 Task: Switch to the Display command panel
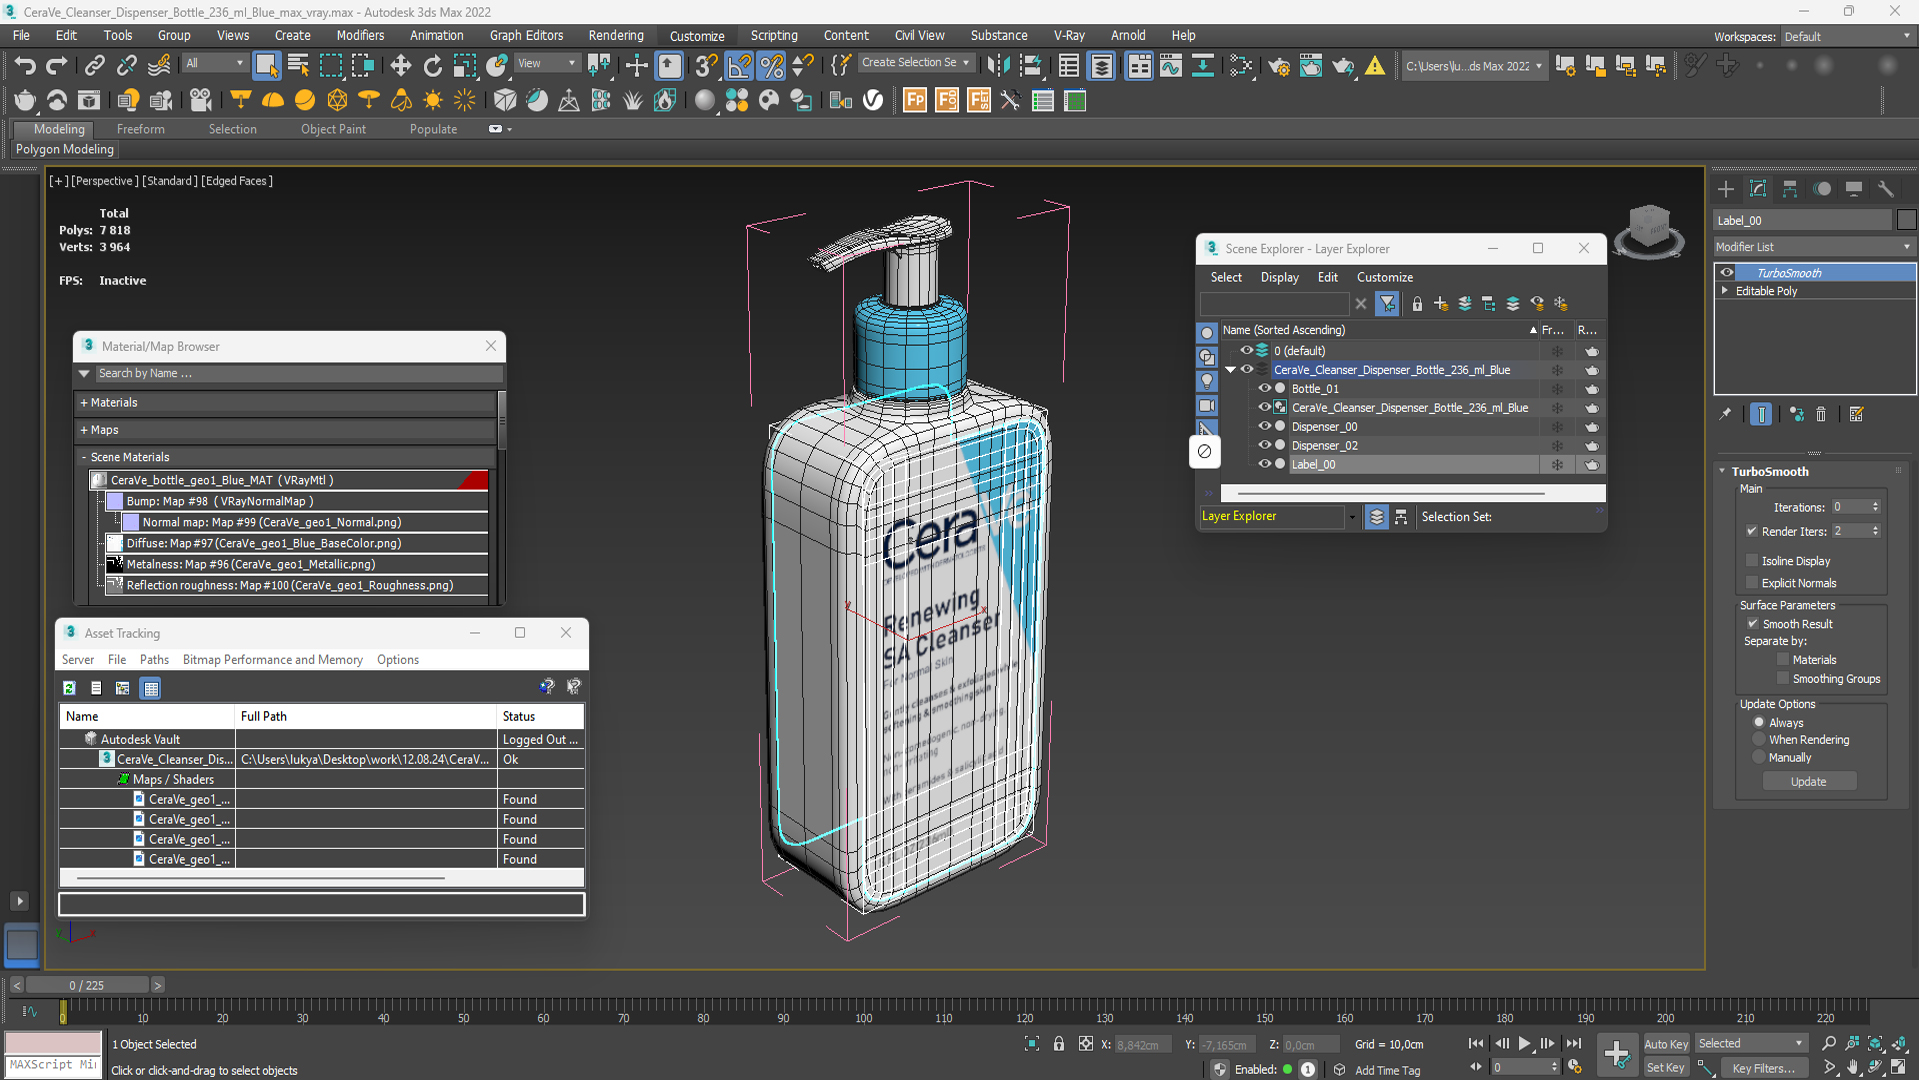click(1854, 189)
